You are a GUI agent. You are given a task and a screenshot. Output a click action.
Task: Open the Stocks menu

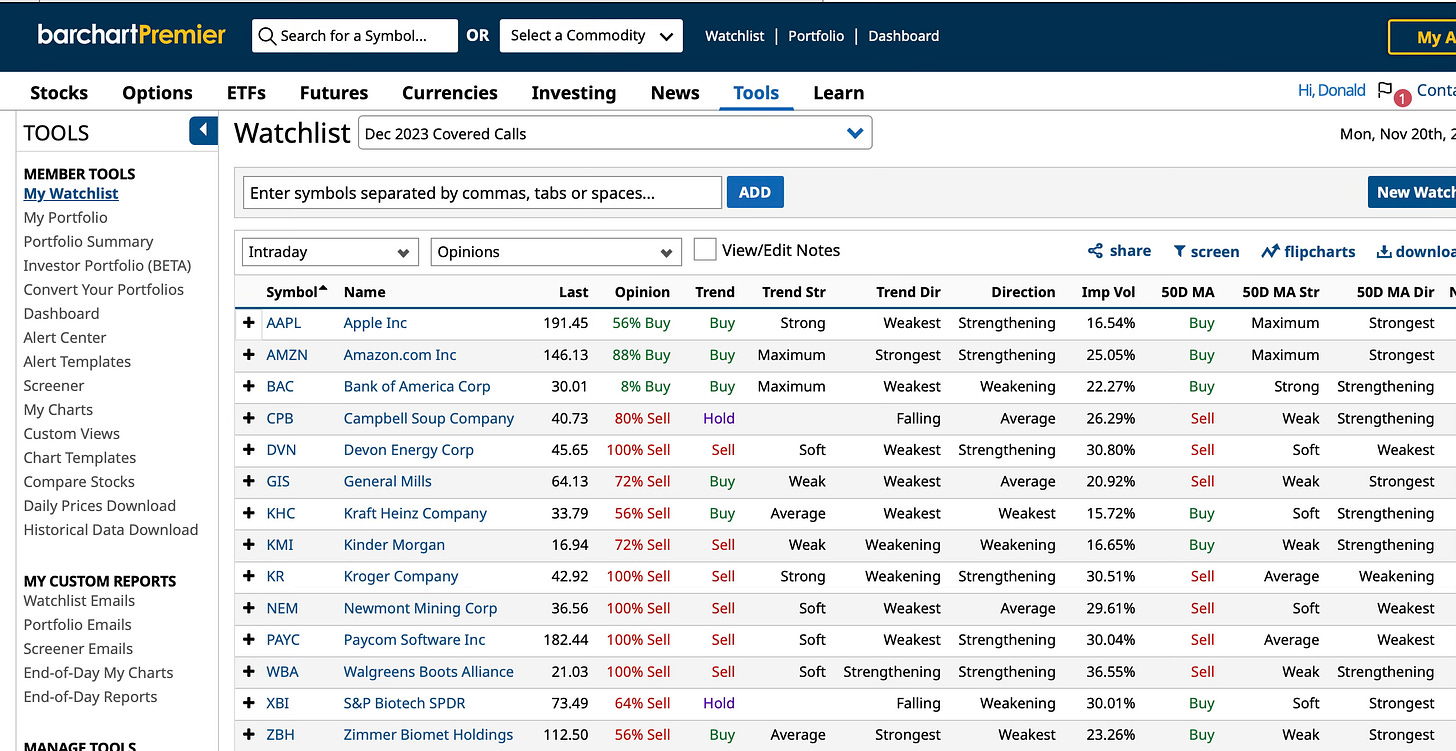[59, 93]
